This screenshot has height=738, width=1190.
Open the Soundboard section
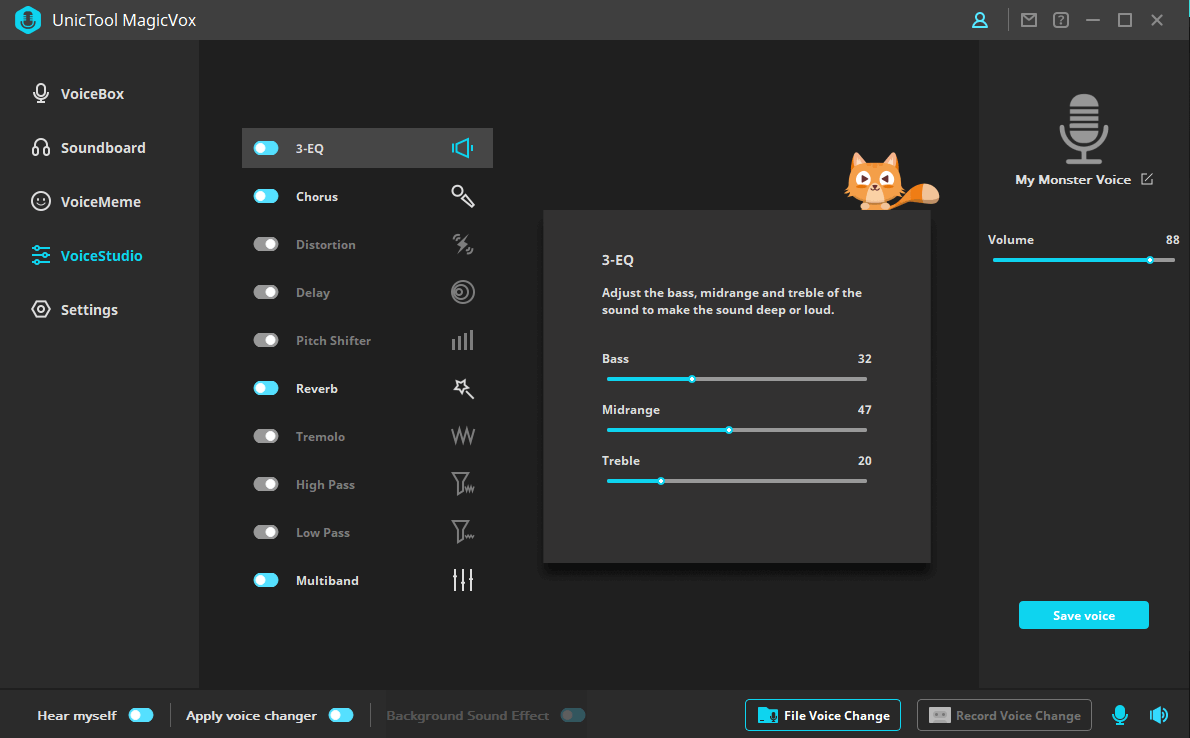pyautogui.click(x=102, y=148)
